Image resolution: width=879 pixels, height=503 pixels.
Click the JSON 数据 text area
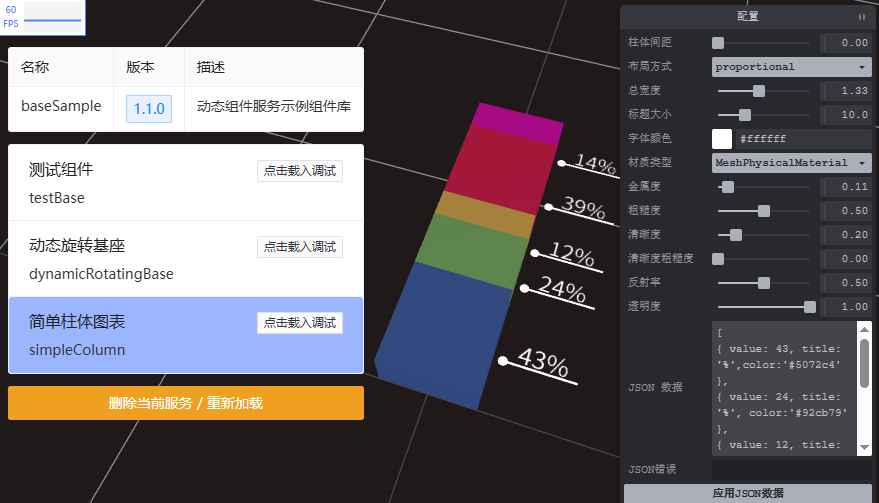[x=783, y=387]
